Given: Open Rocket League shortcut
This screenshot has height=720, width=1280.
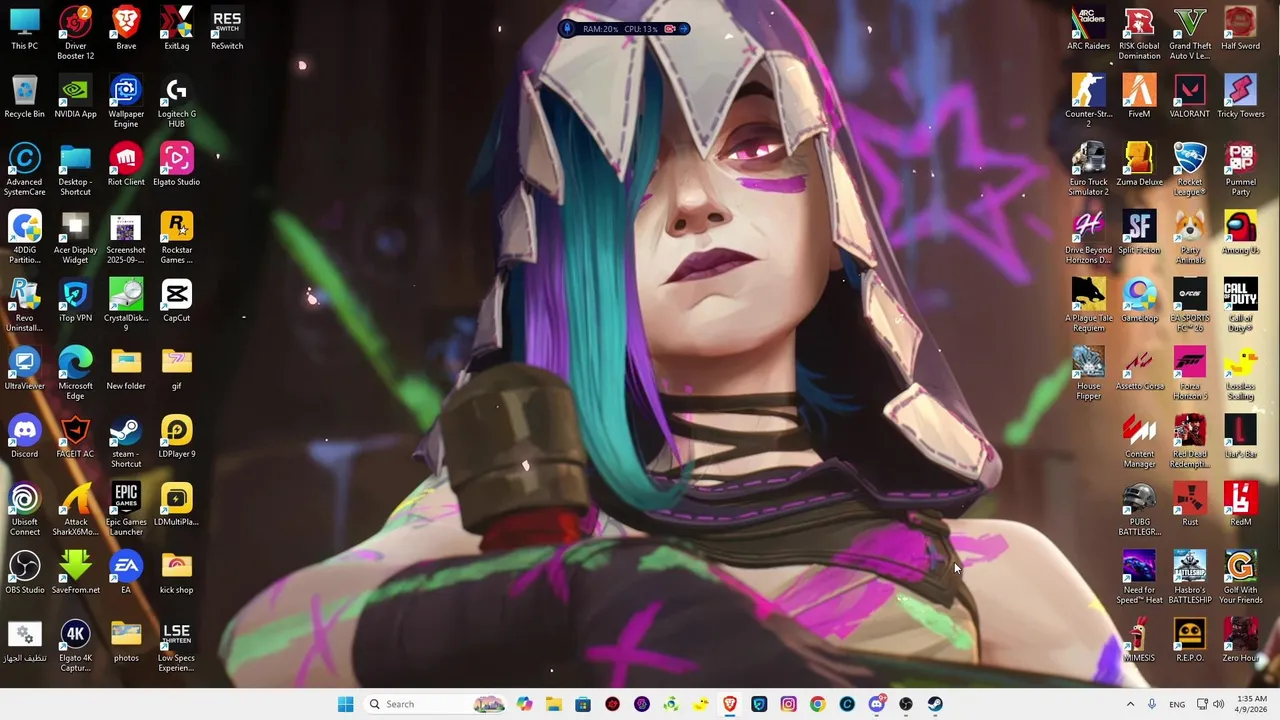Looking at the screenshot, I should [1190, 170].
